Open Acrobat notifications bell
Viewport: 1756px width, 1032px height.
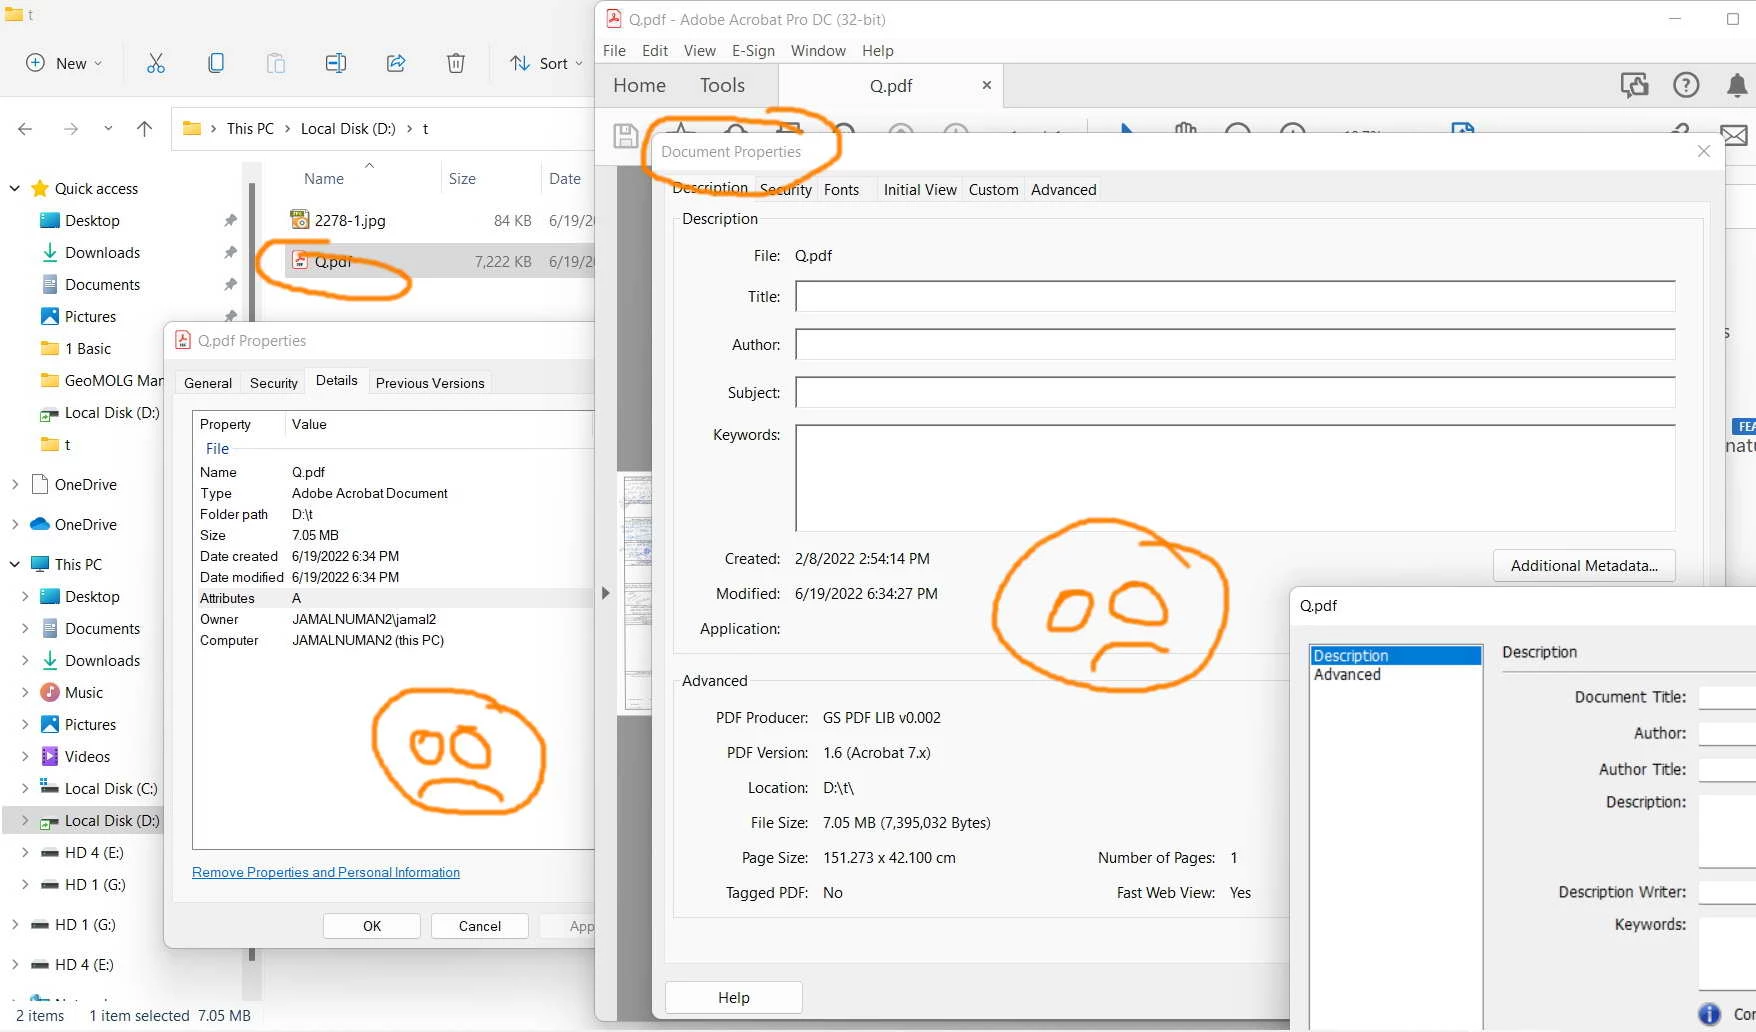tap(1738, 86)
